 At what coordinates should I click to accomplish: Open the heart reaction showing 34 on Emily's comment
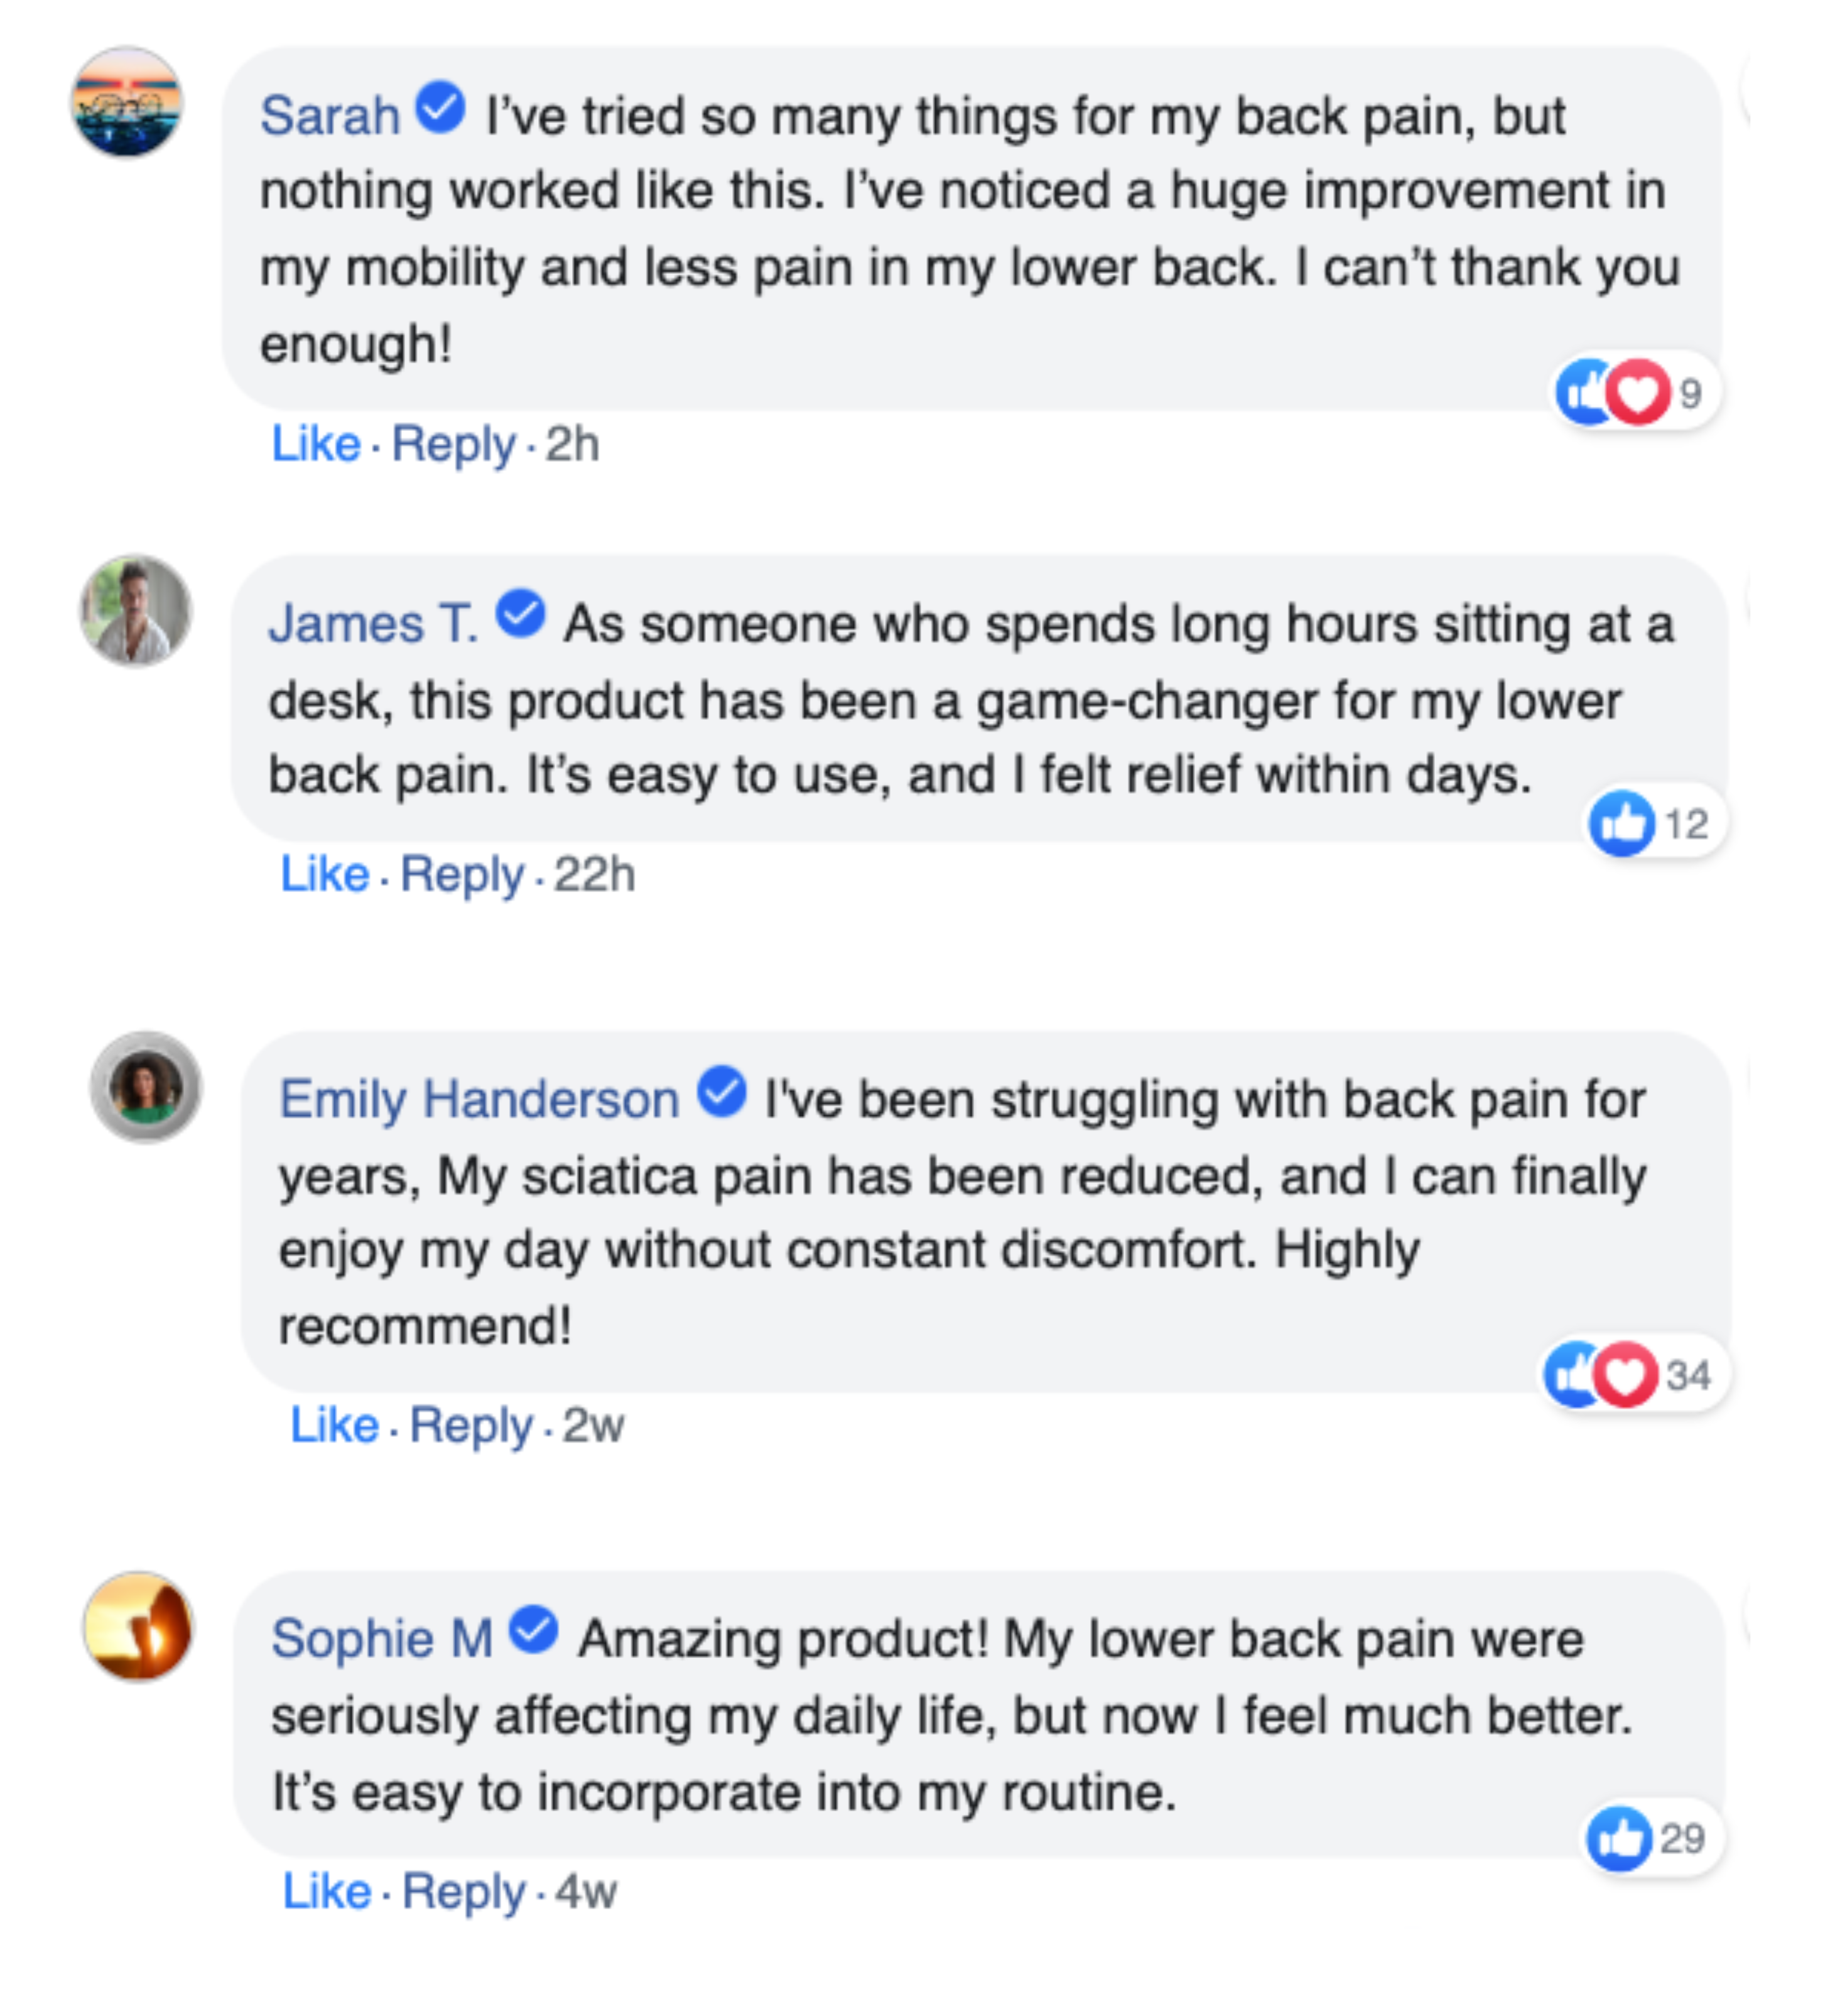point(1626,1375)
